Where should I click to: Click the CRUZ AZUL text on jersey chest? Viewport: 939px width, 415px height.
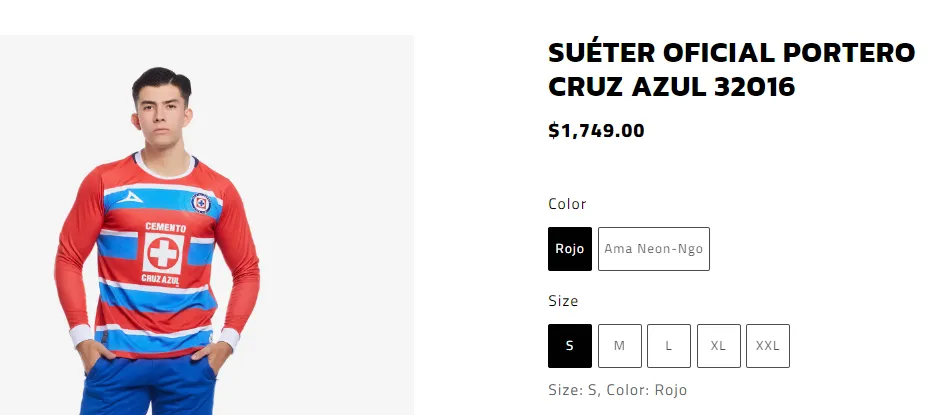[160, 278]
